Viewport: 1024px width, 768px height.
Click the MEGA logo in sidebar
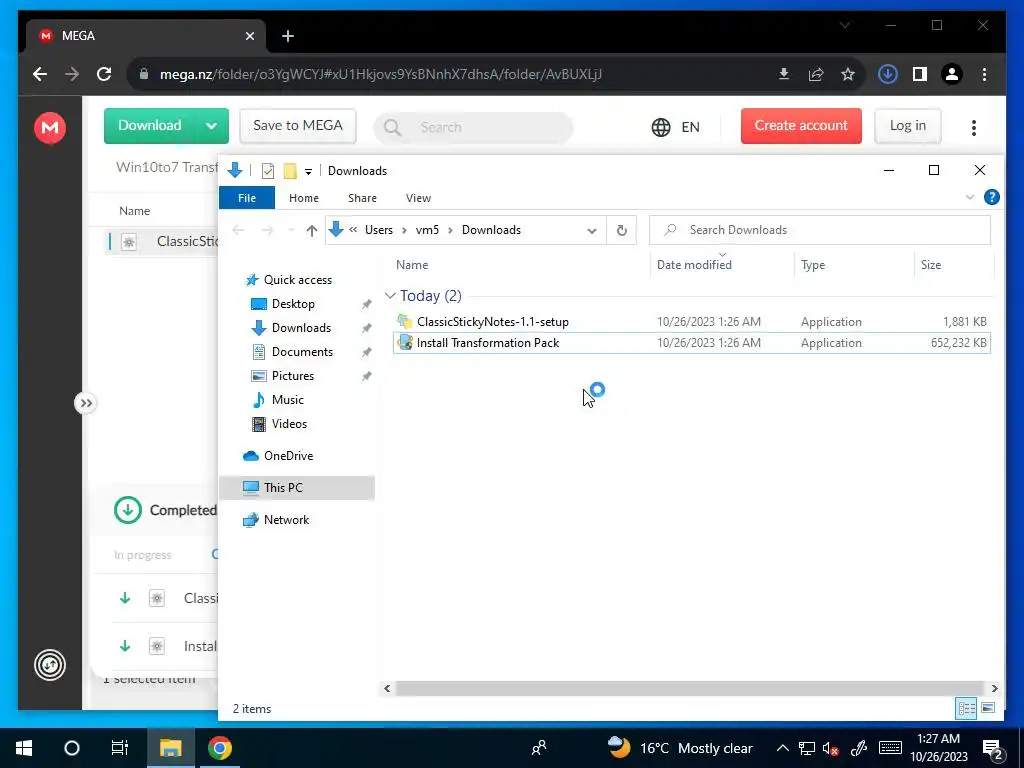click(50, 127)
